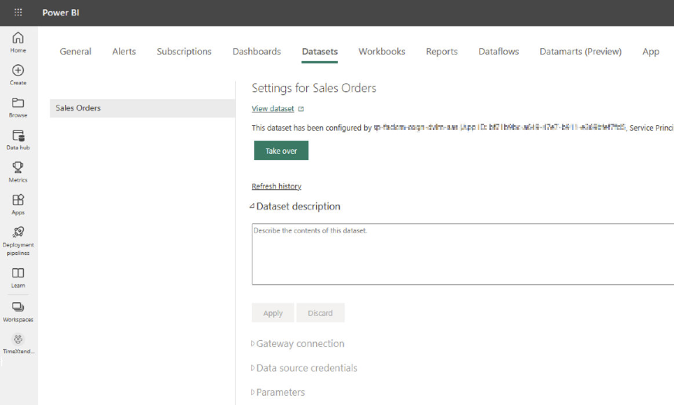Open the app launcher waffle icon
Viewport: 674px width, 405px height.
(18, 12)
